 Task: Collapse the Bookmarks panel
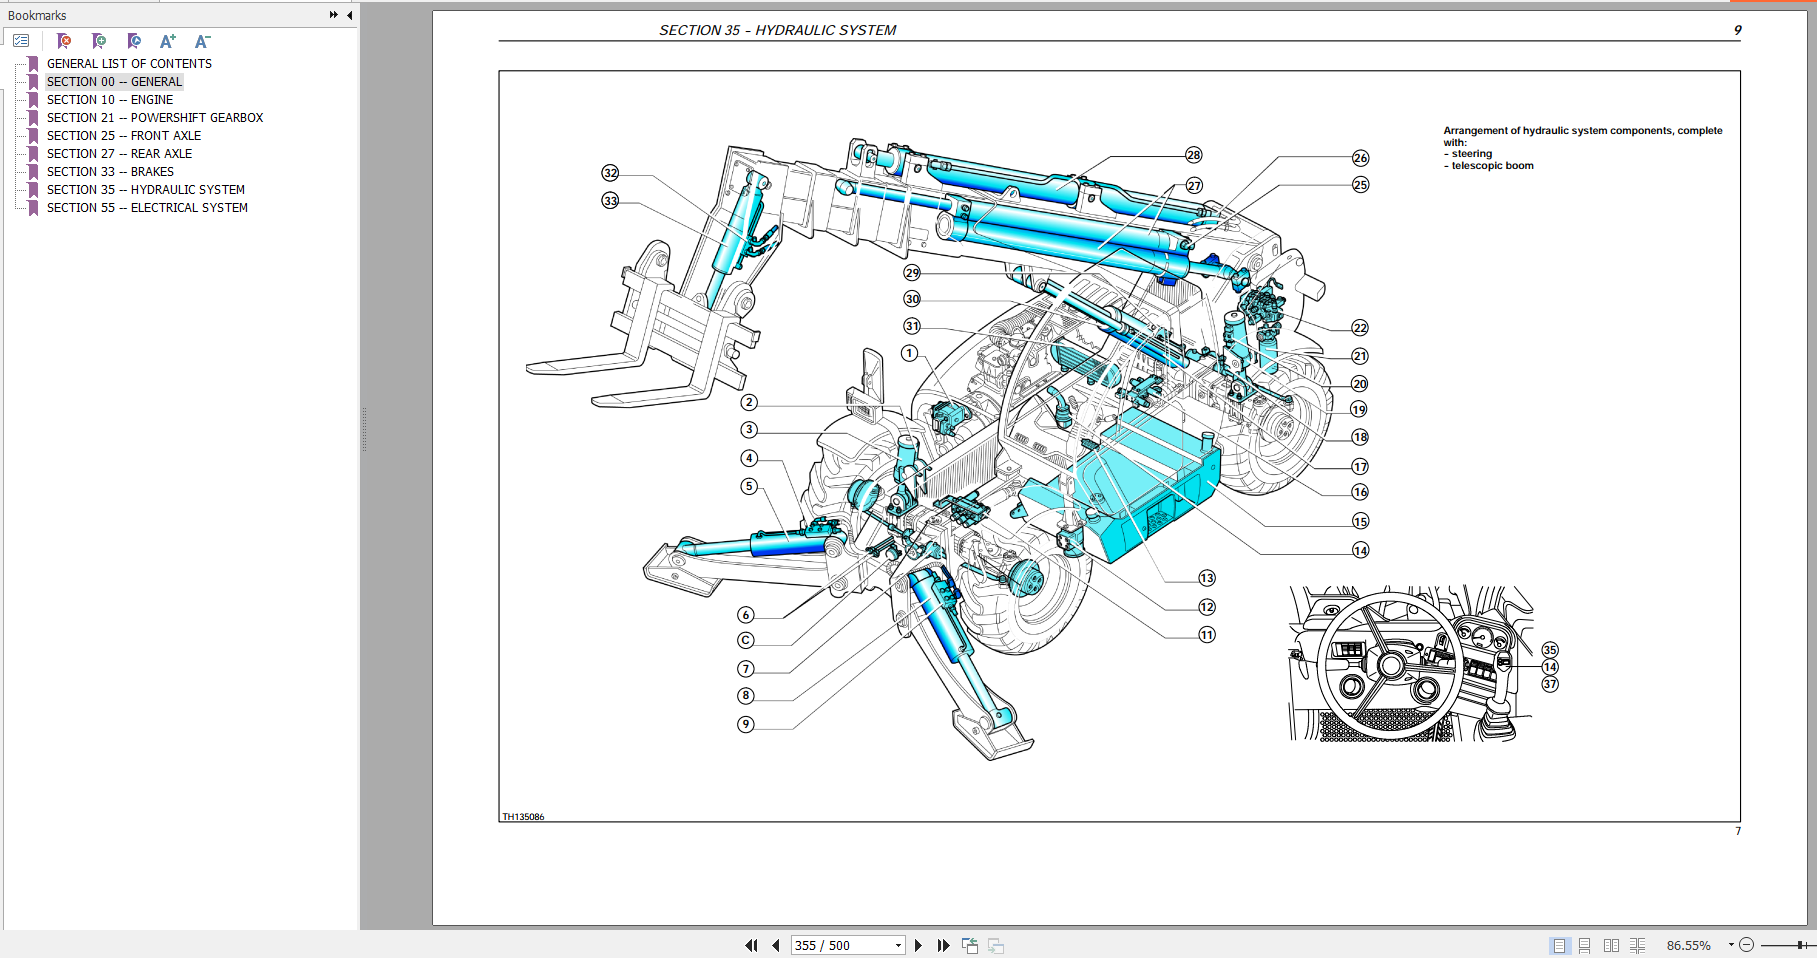[x=349, y=15]
